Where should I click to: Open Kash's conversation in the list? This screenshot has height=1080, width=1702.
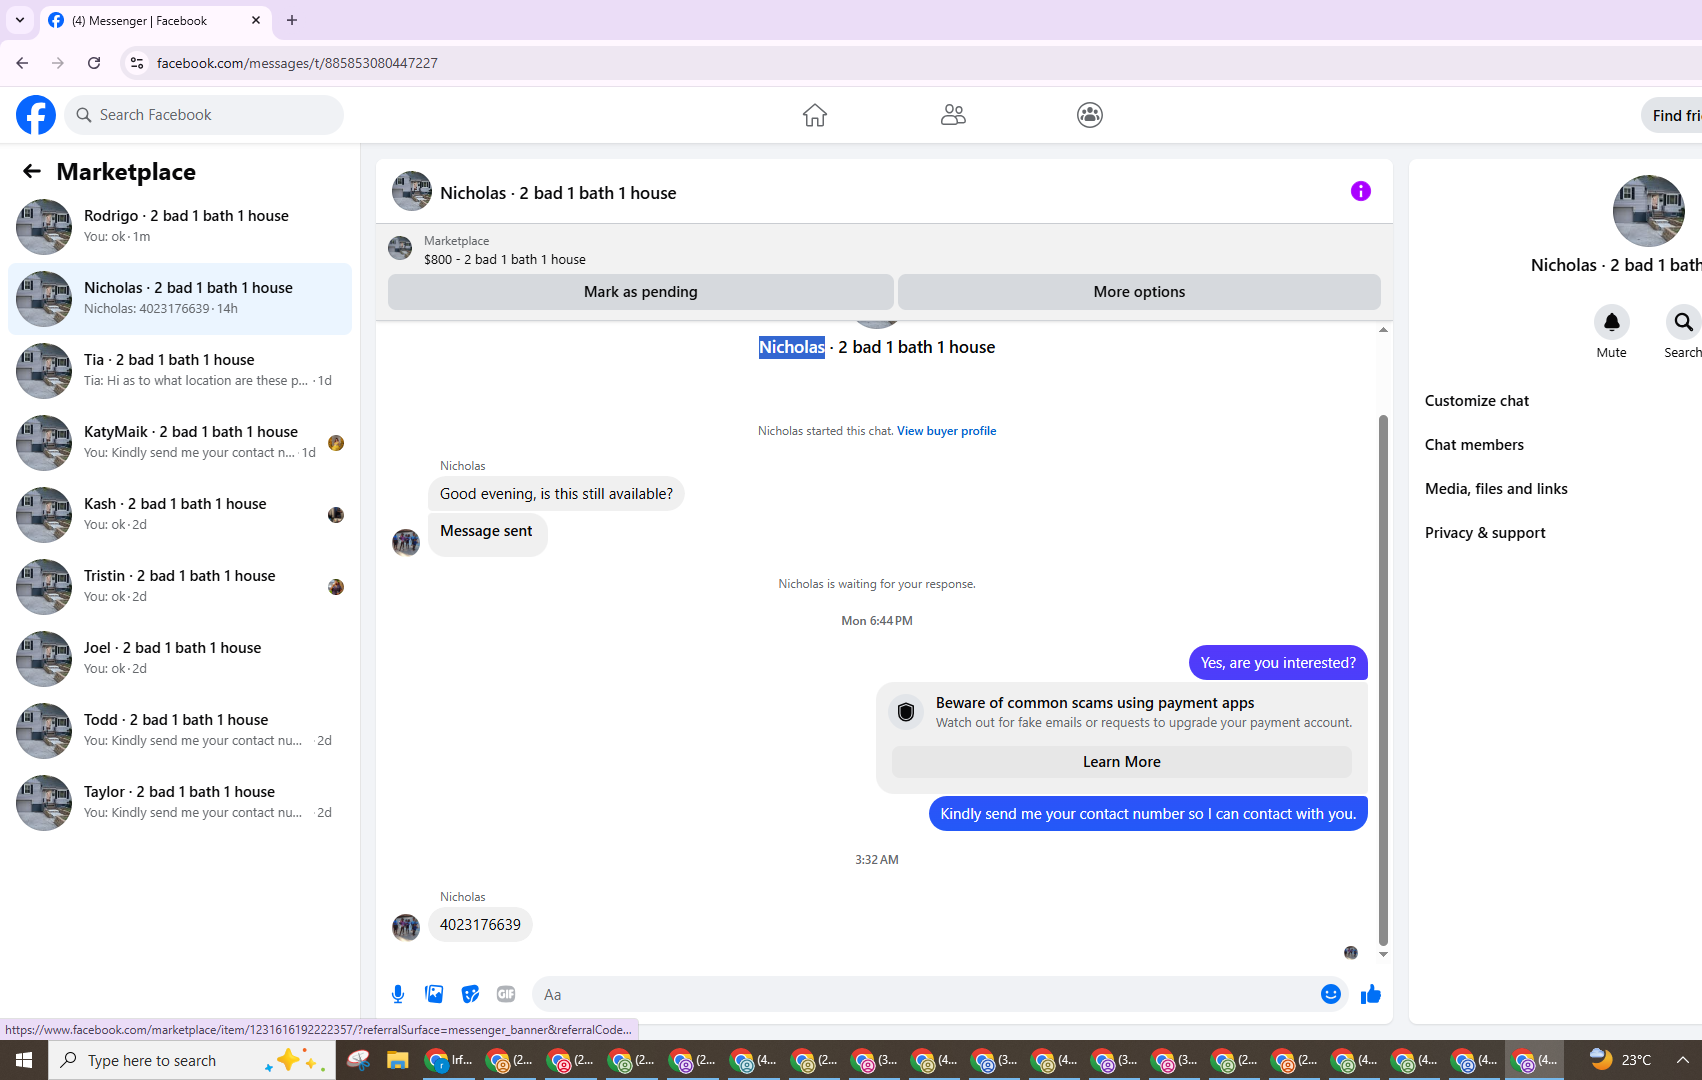point(180,514)
